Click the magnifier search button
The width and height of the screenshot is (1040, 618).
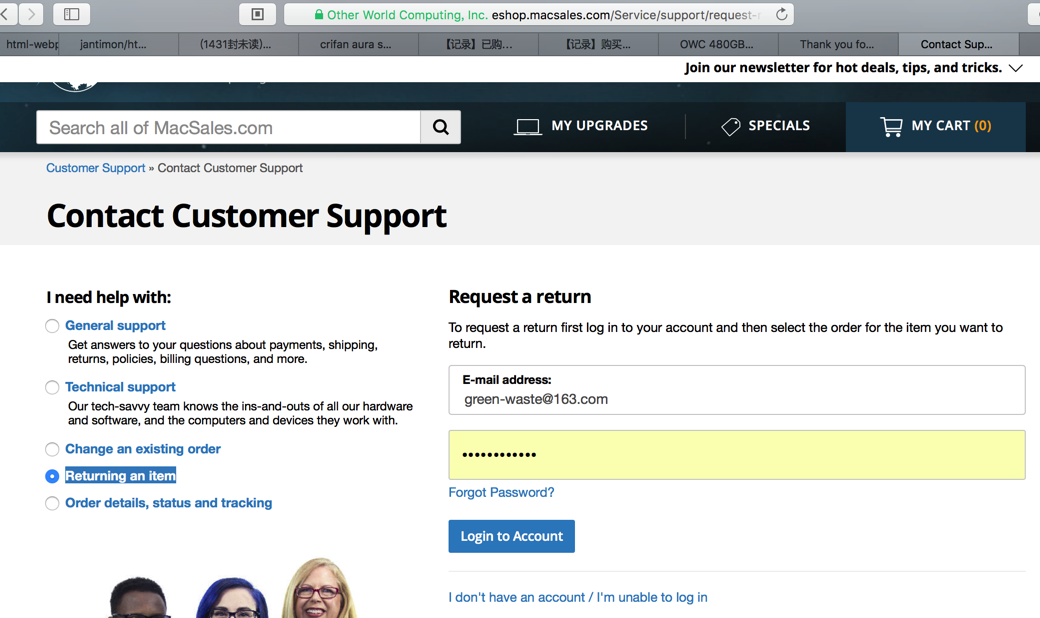click(440, 127)
